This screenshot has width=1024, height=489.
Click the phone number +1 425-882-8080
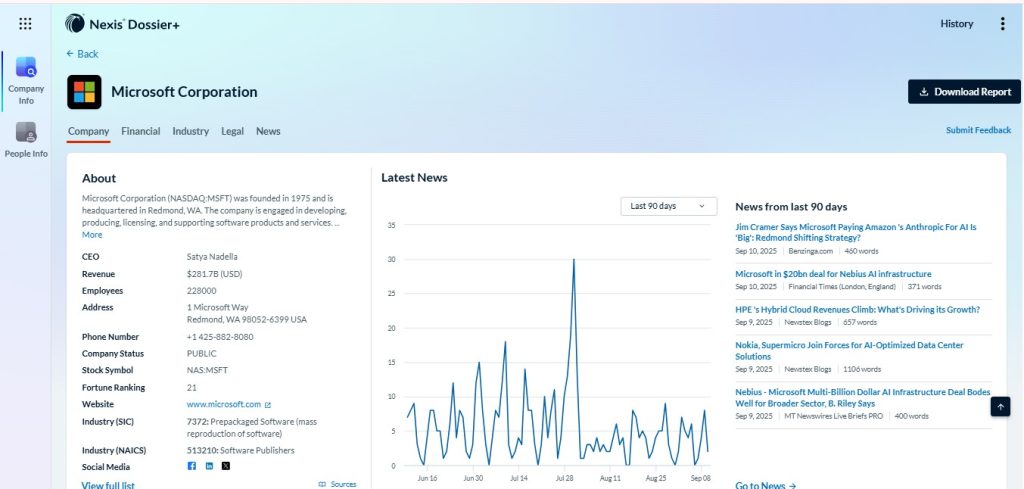pos(220,337)
